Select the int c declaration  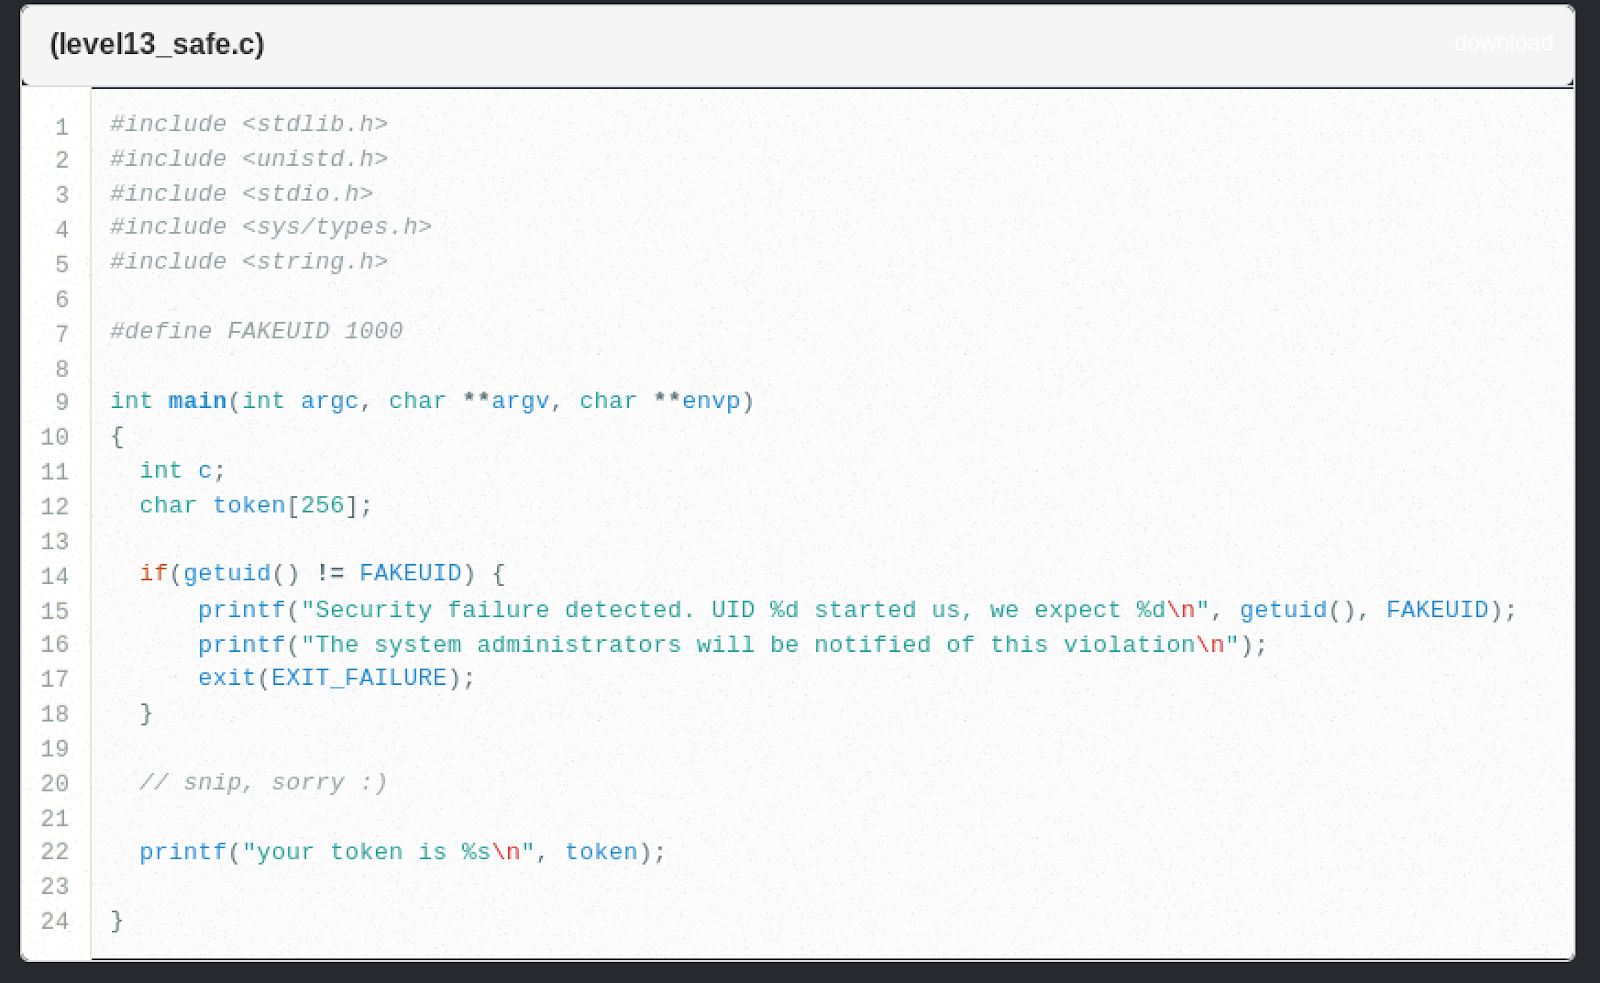click(x=180, y=470)
